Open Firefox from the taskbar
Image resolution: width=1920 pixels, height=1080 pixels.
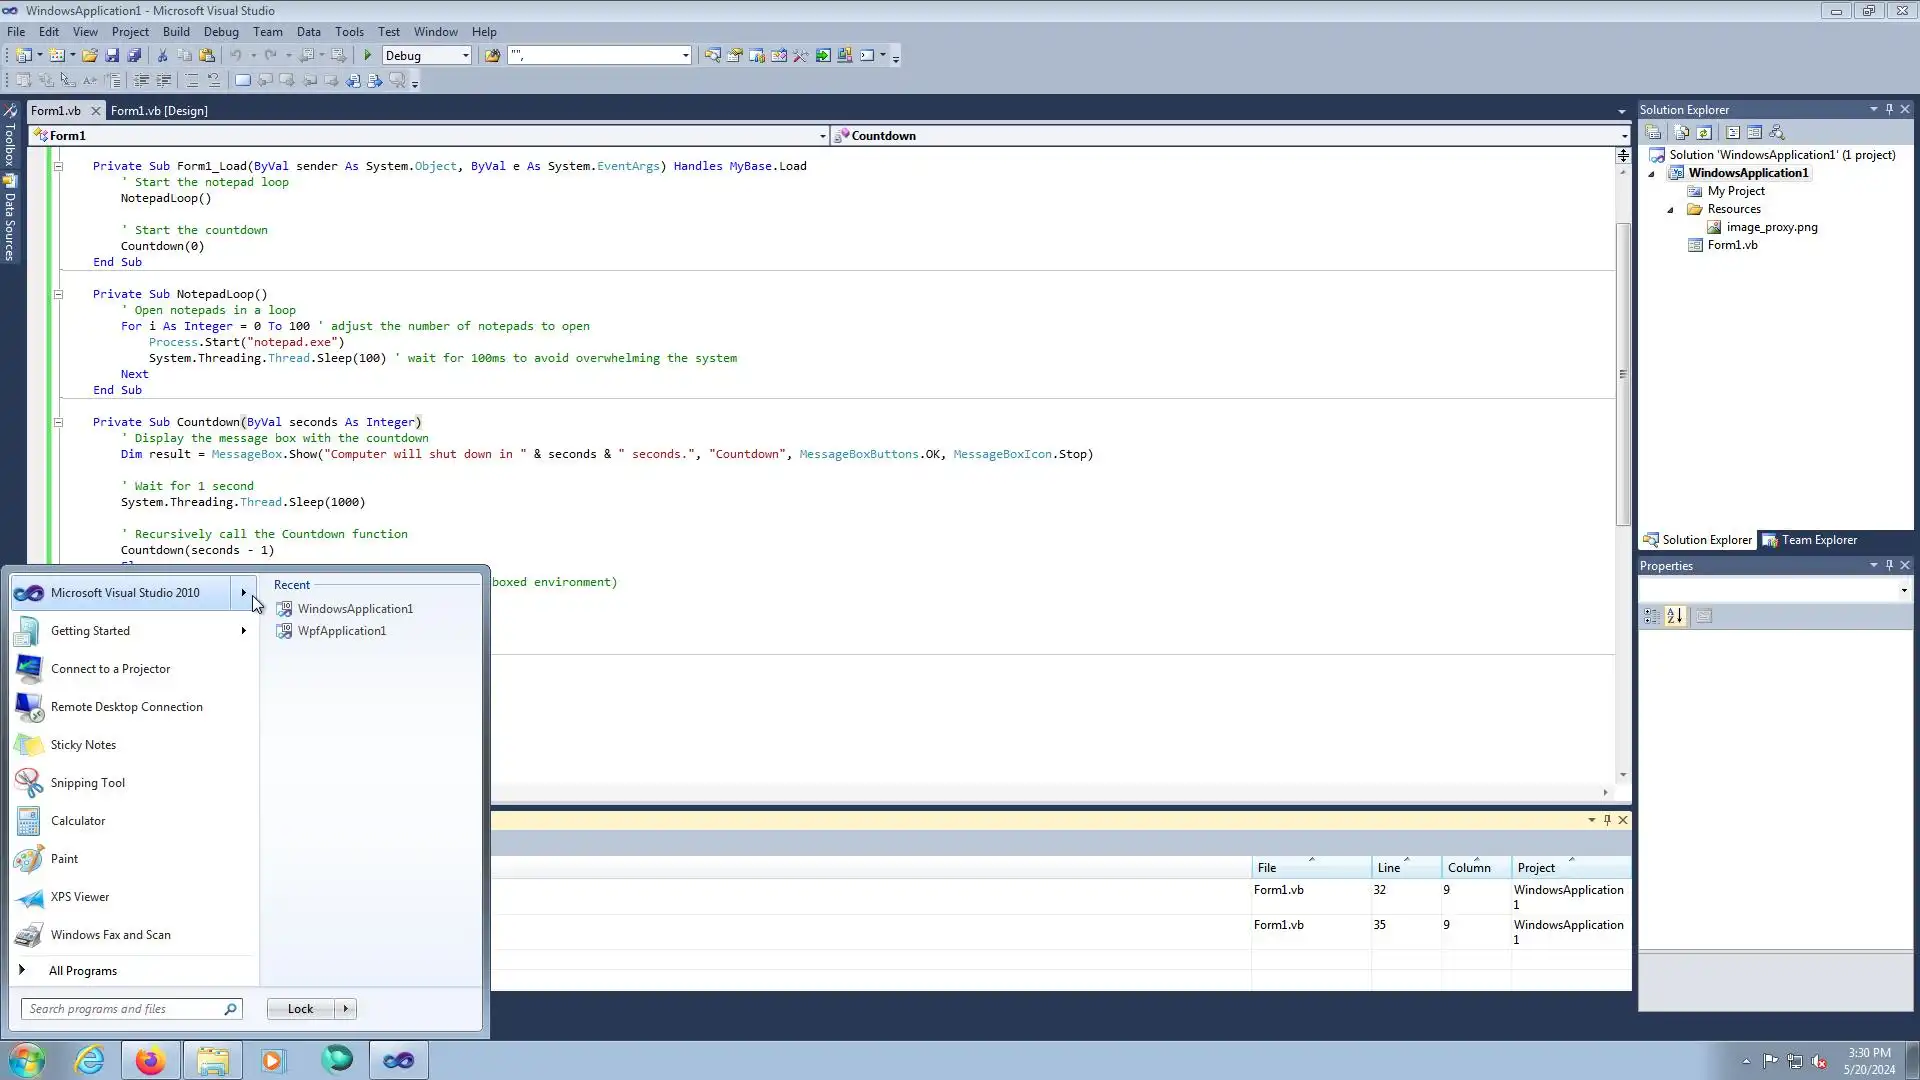point(150,1060)
